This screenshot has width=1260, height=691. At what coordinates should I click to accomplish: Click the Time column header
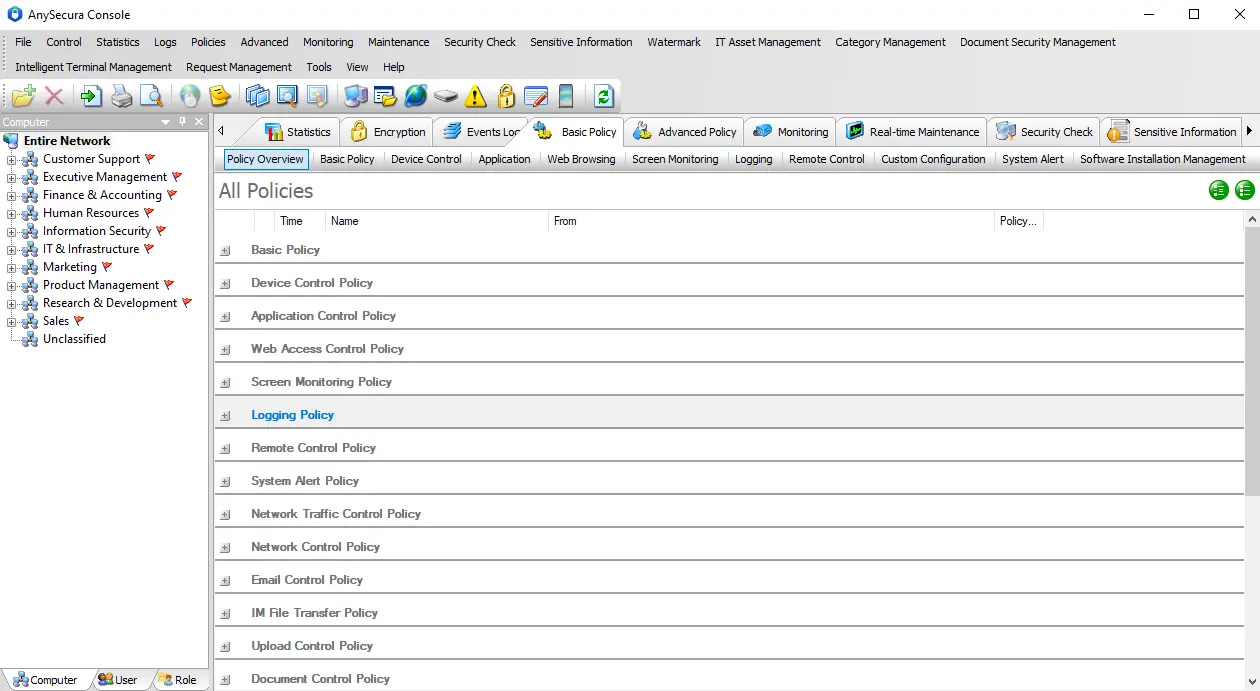click(299, 221)
